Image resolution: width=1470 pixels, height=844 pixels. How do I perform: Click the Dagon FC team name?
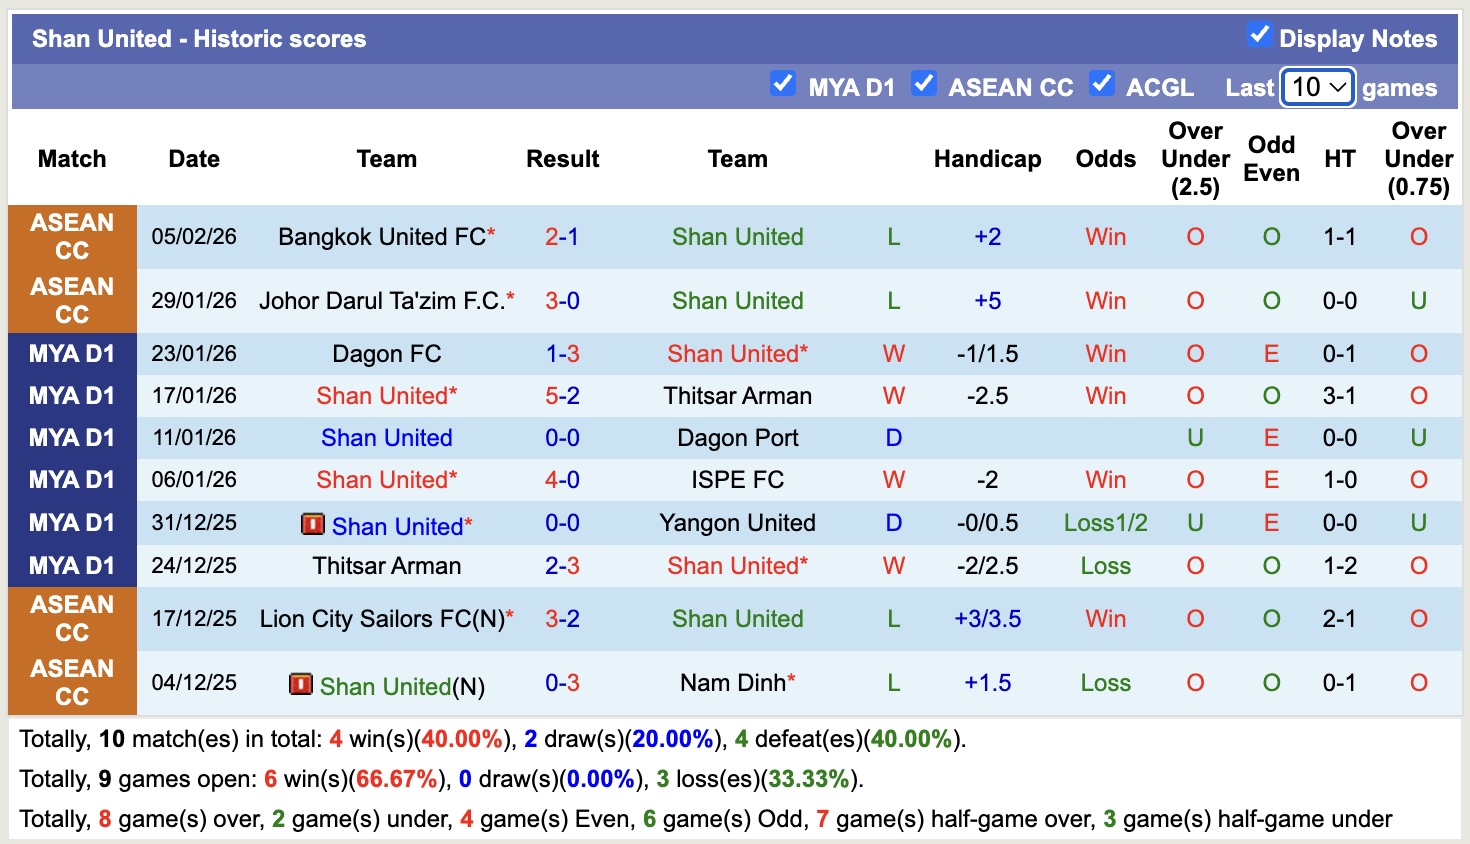coord(387,353)
